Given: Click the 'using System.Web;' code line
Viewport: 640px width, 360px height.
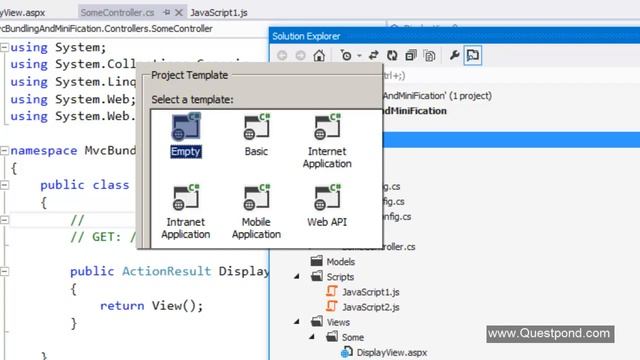Looking at the screenshot, I should click(x=73, y=99).
